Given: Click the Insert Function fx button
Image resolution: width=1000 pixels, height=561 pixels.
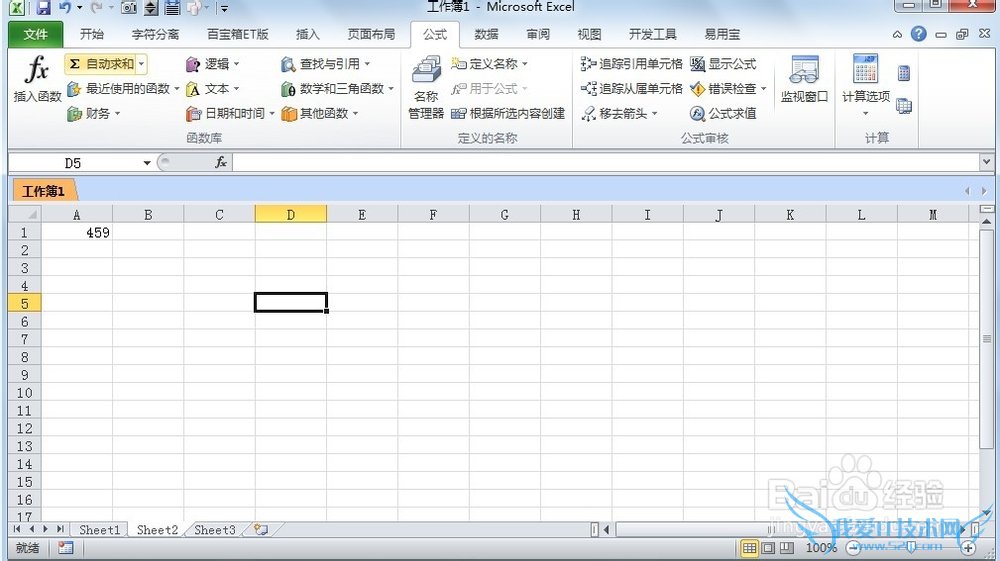Looking at the screenshot, I should click(x=37, y=78).
